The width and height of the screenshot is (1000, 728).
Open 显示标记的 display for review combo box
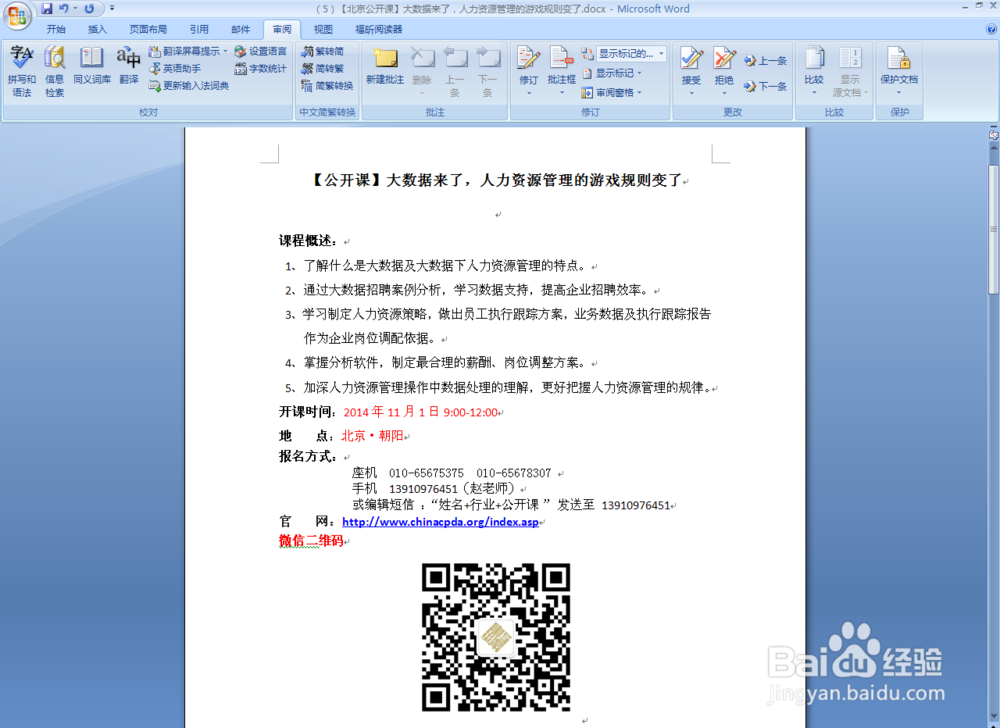pos(631,54)
